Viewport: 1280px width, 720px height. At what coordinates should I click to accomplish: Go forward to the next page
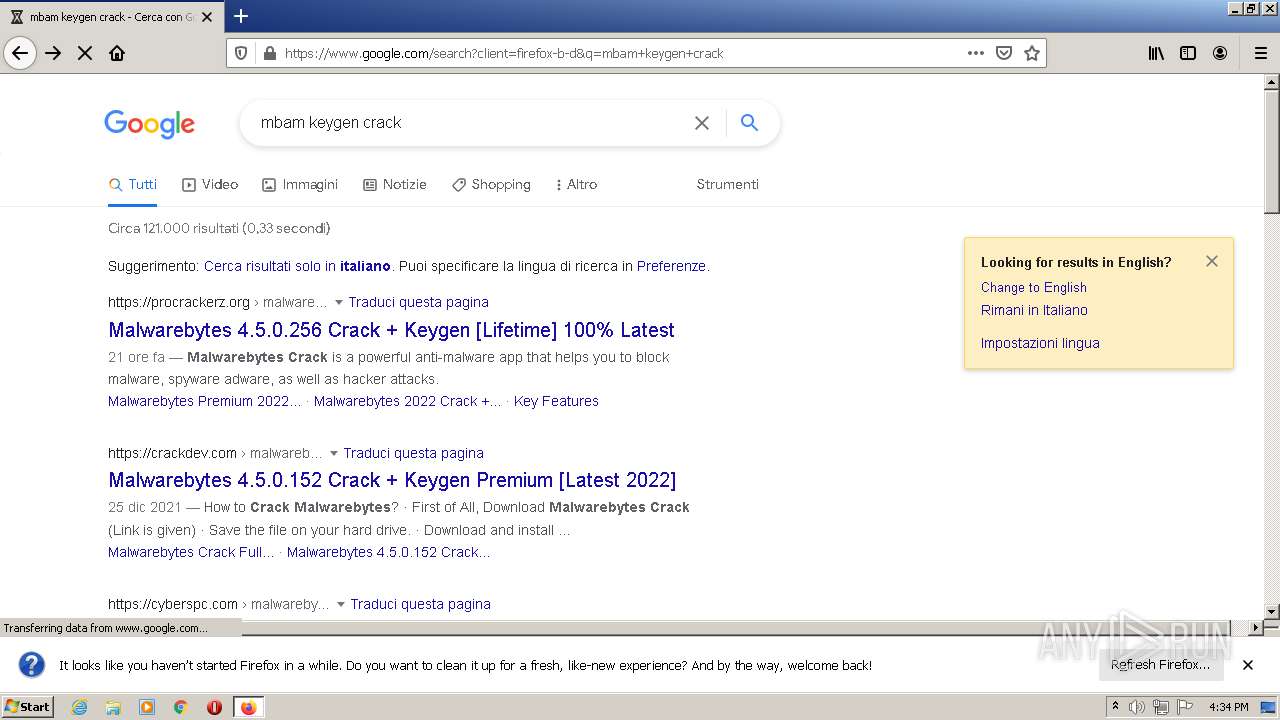[x=53, y=53]
